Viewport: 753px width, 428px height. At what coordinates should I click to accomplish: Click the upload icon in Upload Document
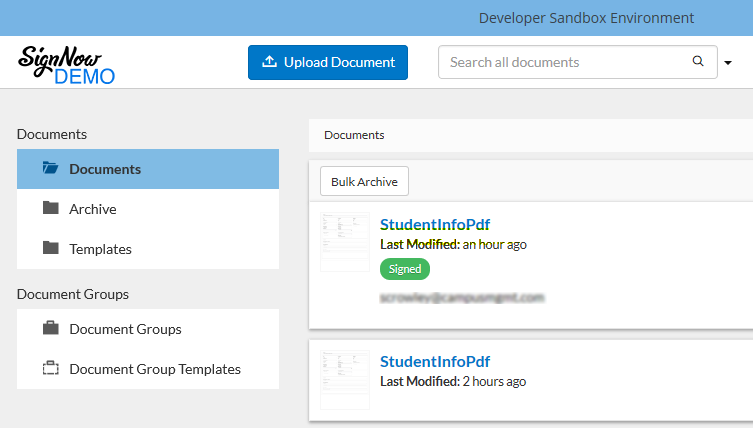(269, 62)
